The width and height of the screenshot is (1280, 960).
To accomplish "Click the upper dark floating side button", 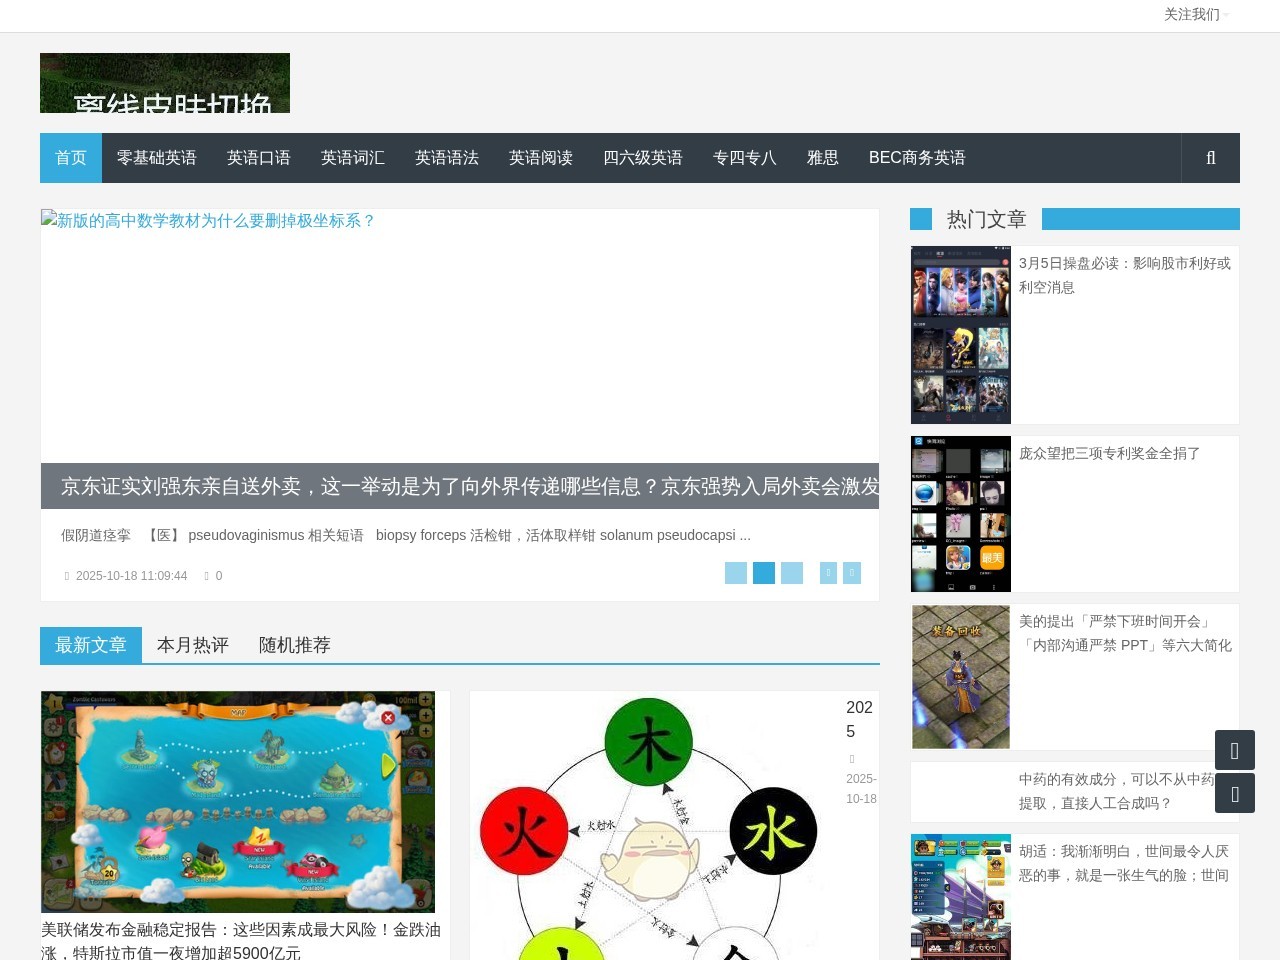I will coord(1235,750).
